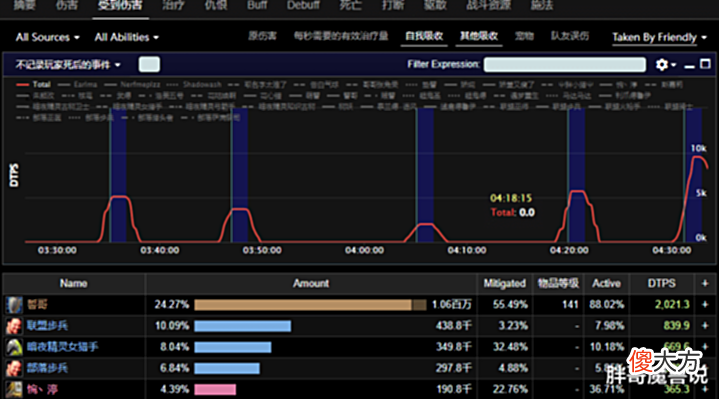This screenshot has height=399, width=719.
Task: Click the arrow next to the gear
Action: click(x=673, y=65)
